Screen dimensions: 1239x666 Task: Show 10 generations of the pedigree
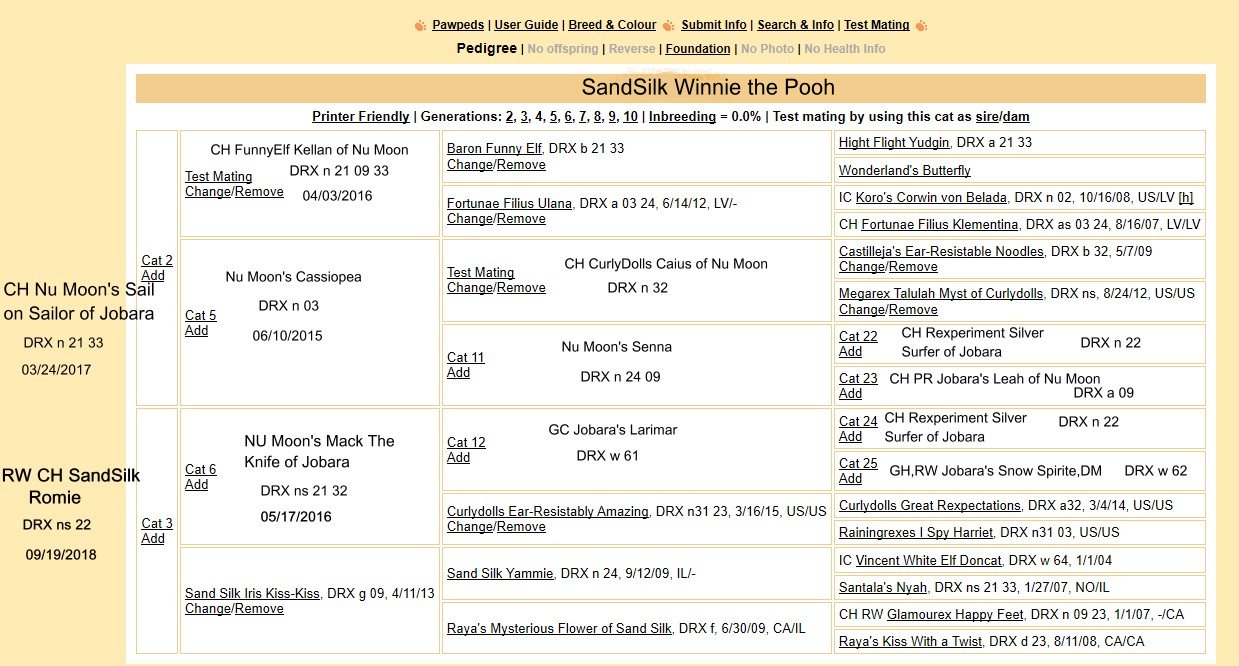pyautogui.click(x=630, y=116)
